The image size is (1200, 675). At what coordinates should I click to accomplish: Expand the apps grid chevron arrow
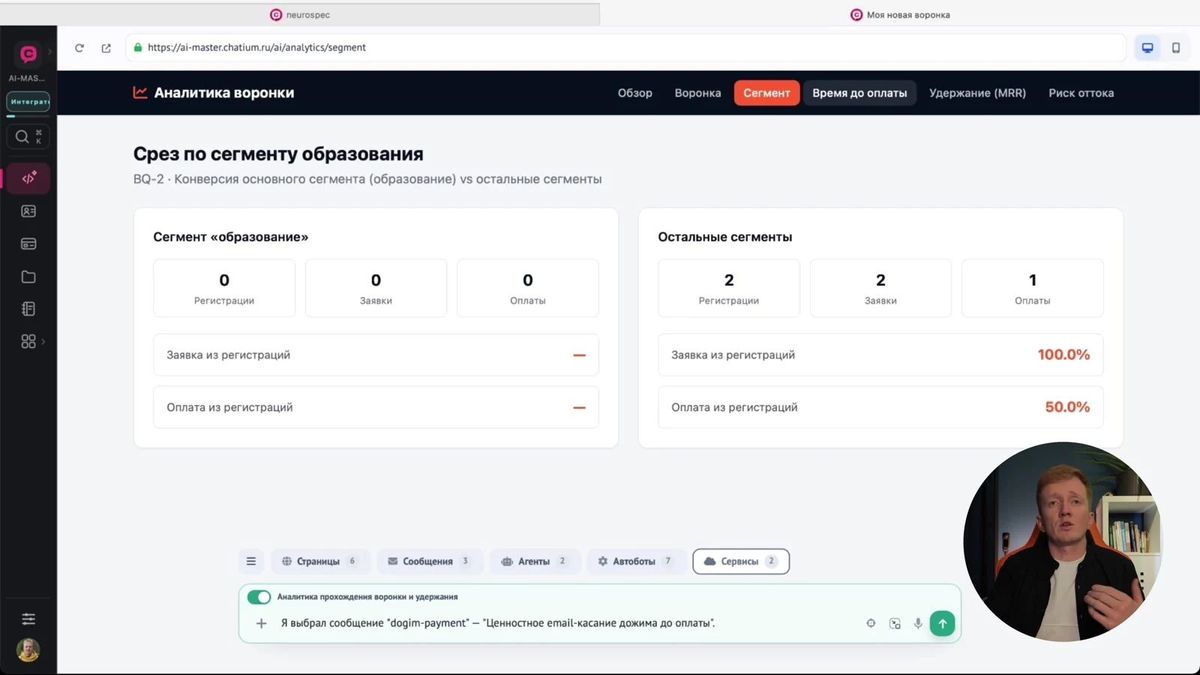click(x=43, y=342)
